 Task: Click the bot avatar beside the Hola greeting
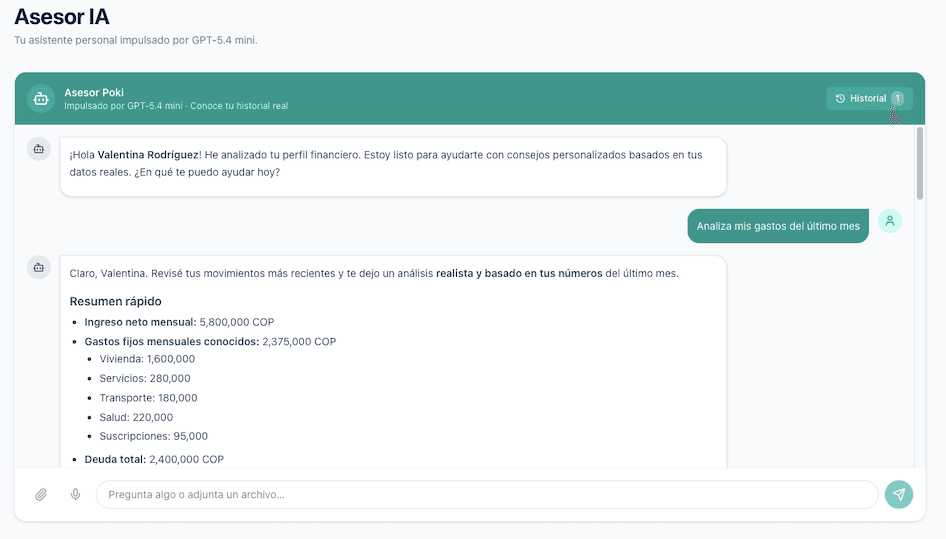pos(39,149)
